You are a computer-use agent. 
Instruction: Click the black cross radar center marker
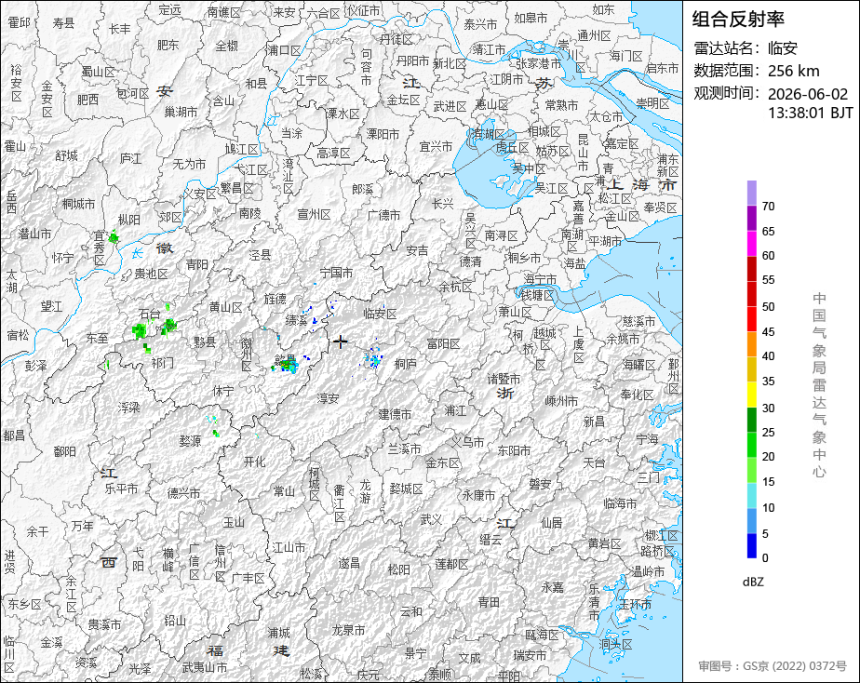coord(340,342)
